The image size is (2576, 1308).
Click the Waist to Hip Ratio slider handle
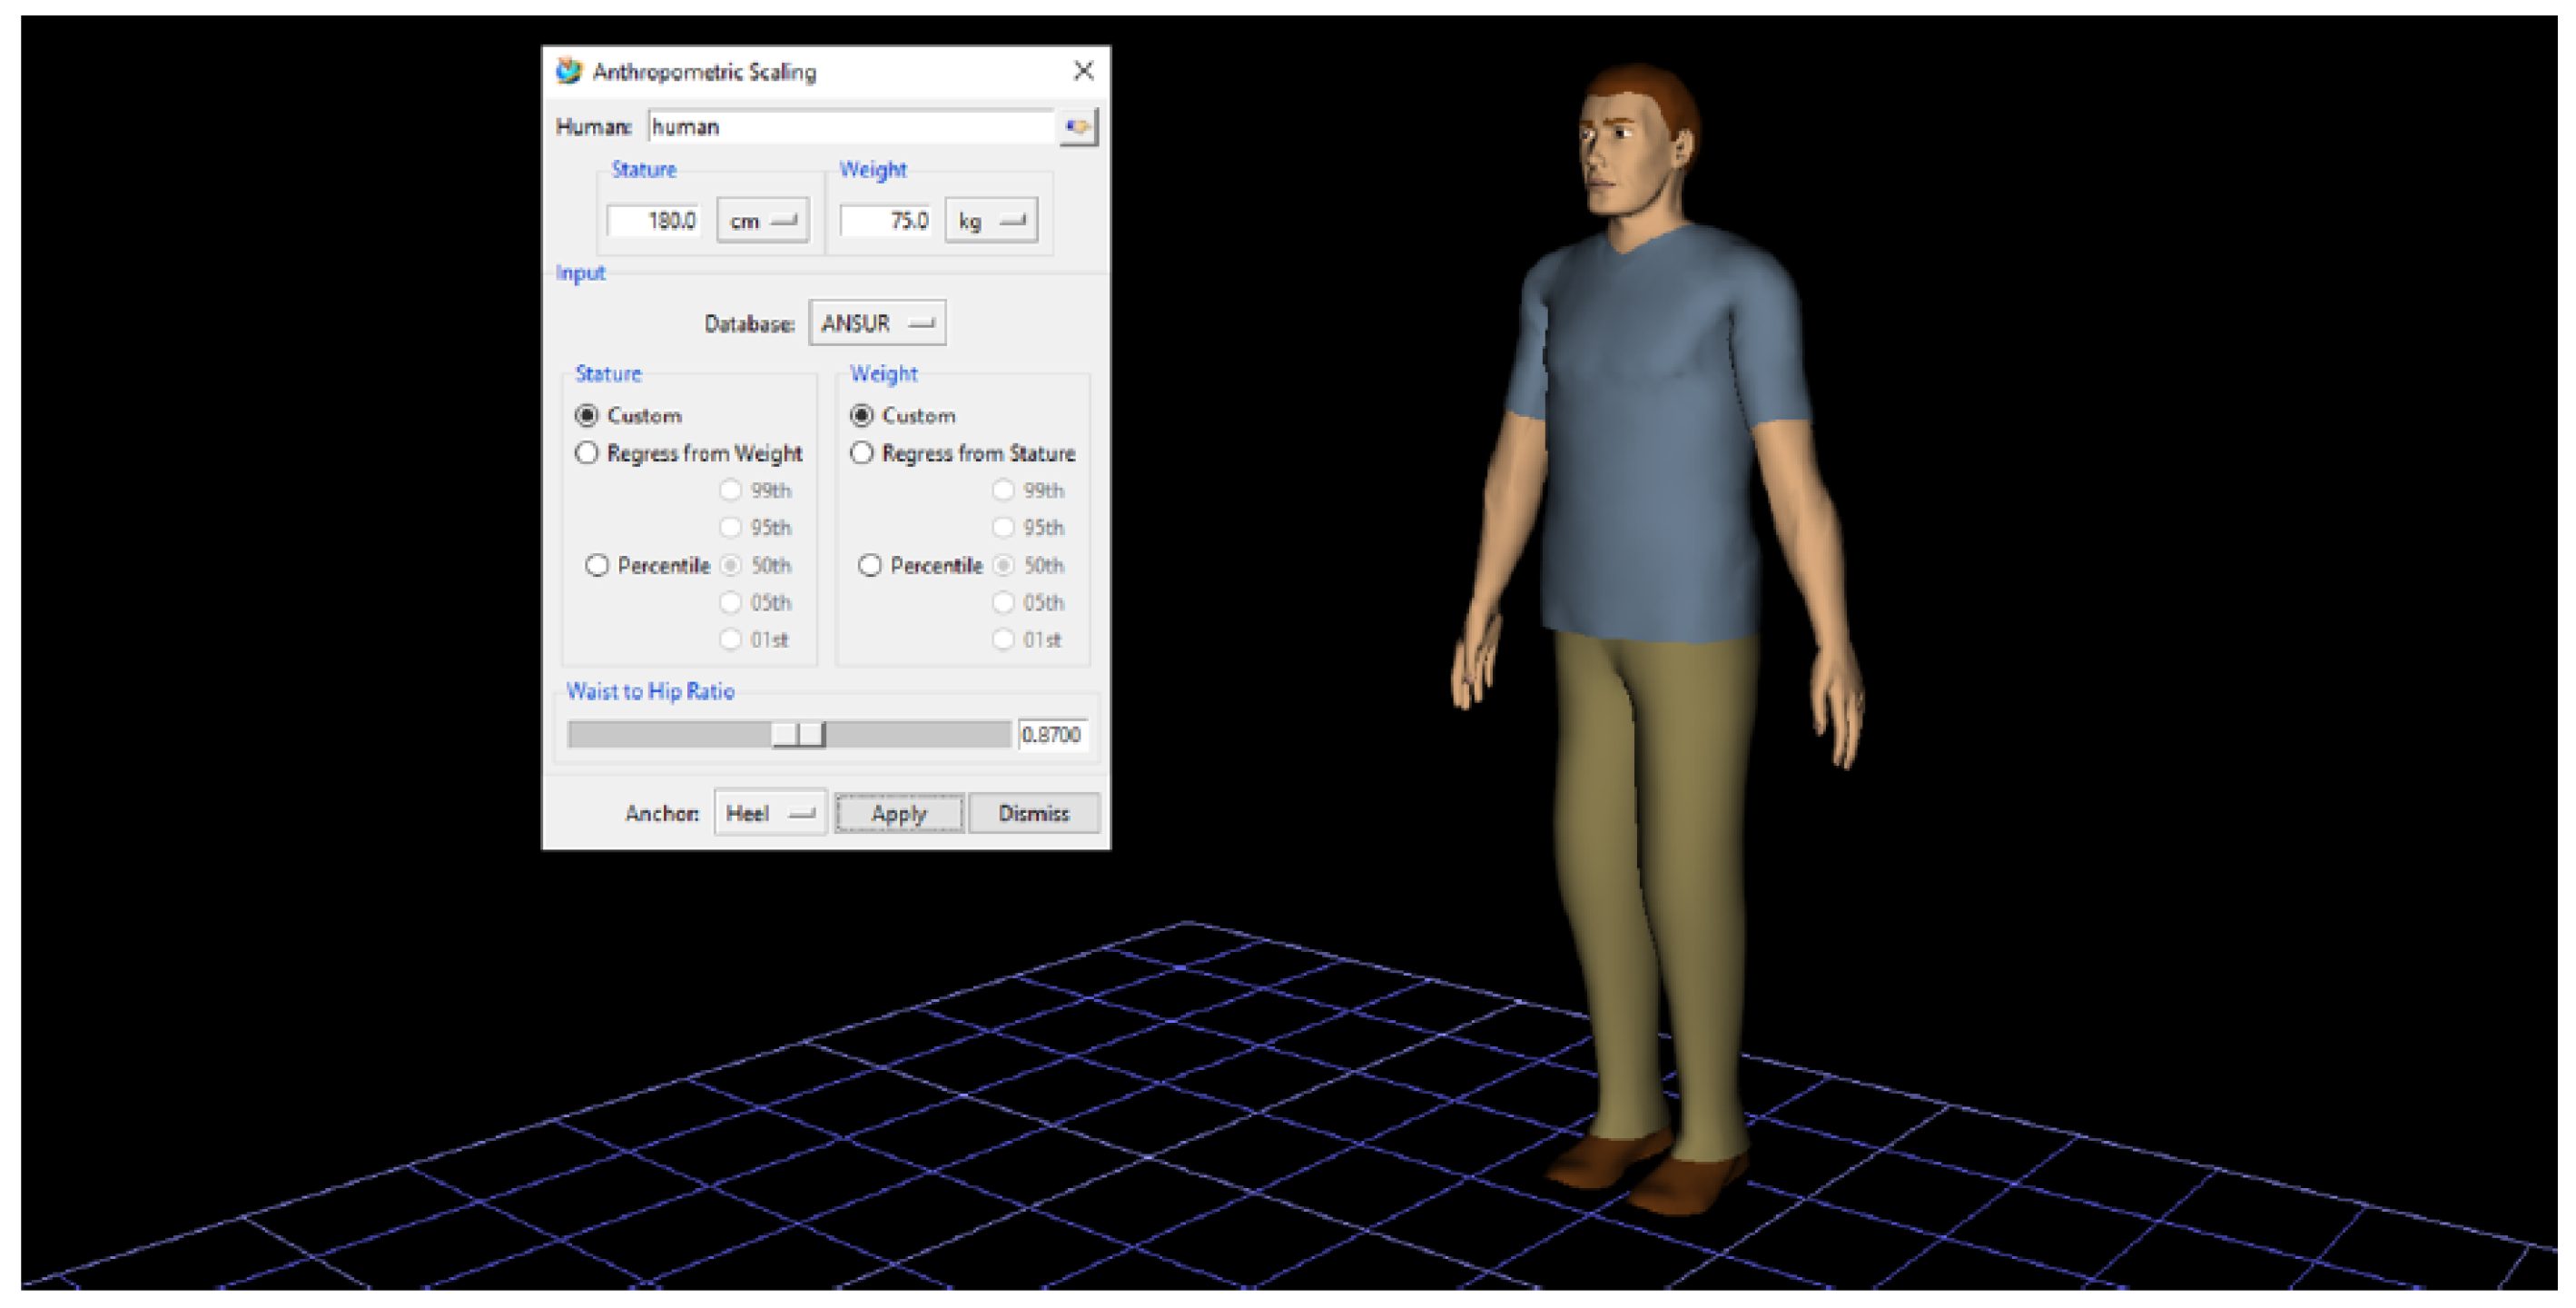click(799, 735)
